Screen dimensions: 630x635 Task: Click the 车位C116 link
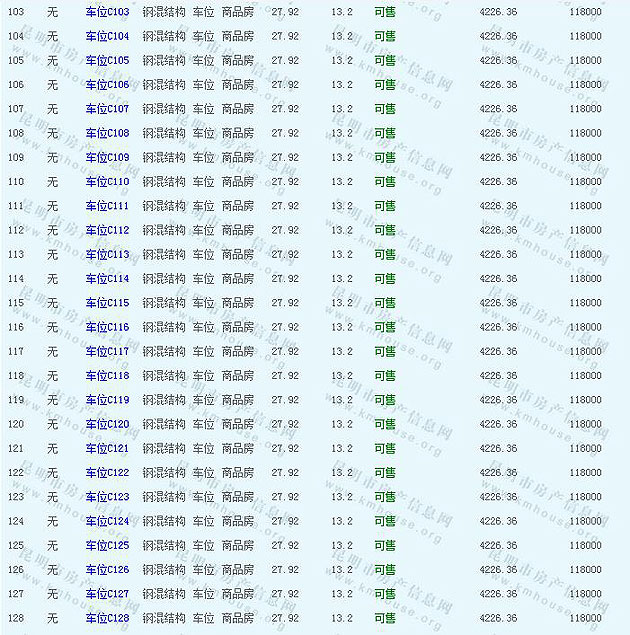pos(107,327)
